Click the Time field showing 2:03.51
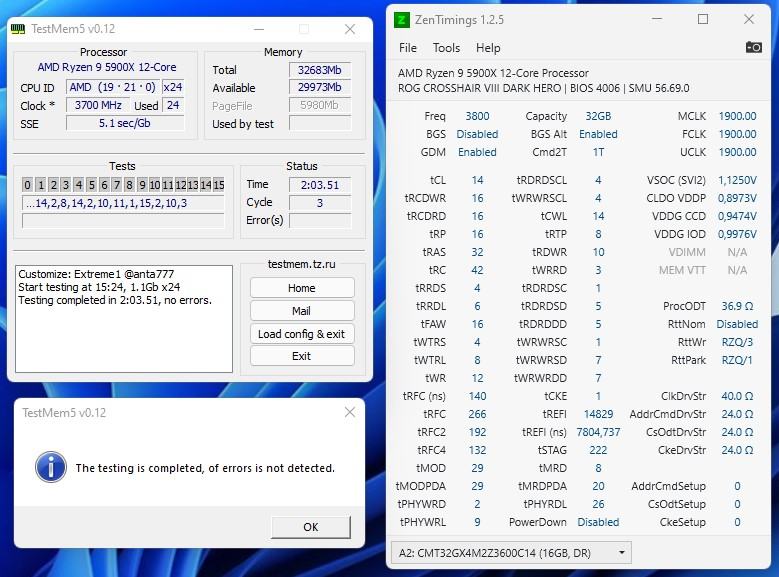Screen dimensions: 779x577 [x=320, y=185]
